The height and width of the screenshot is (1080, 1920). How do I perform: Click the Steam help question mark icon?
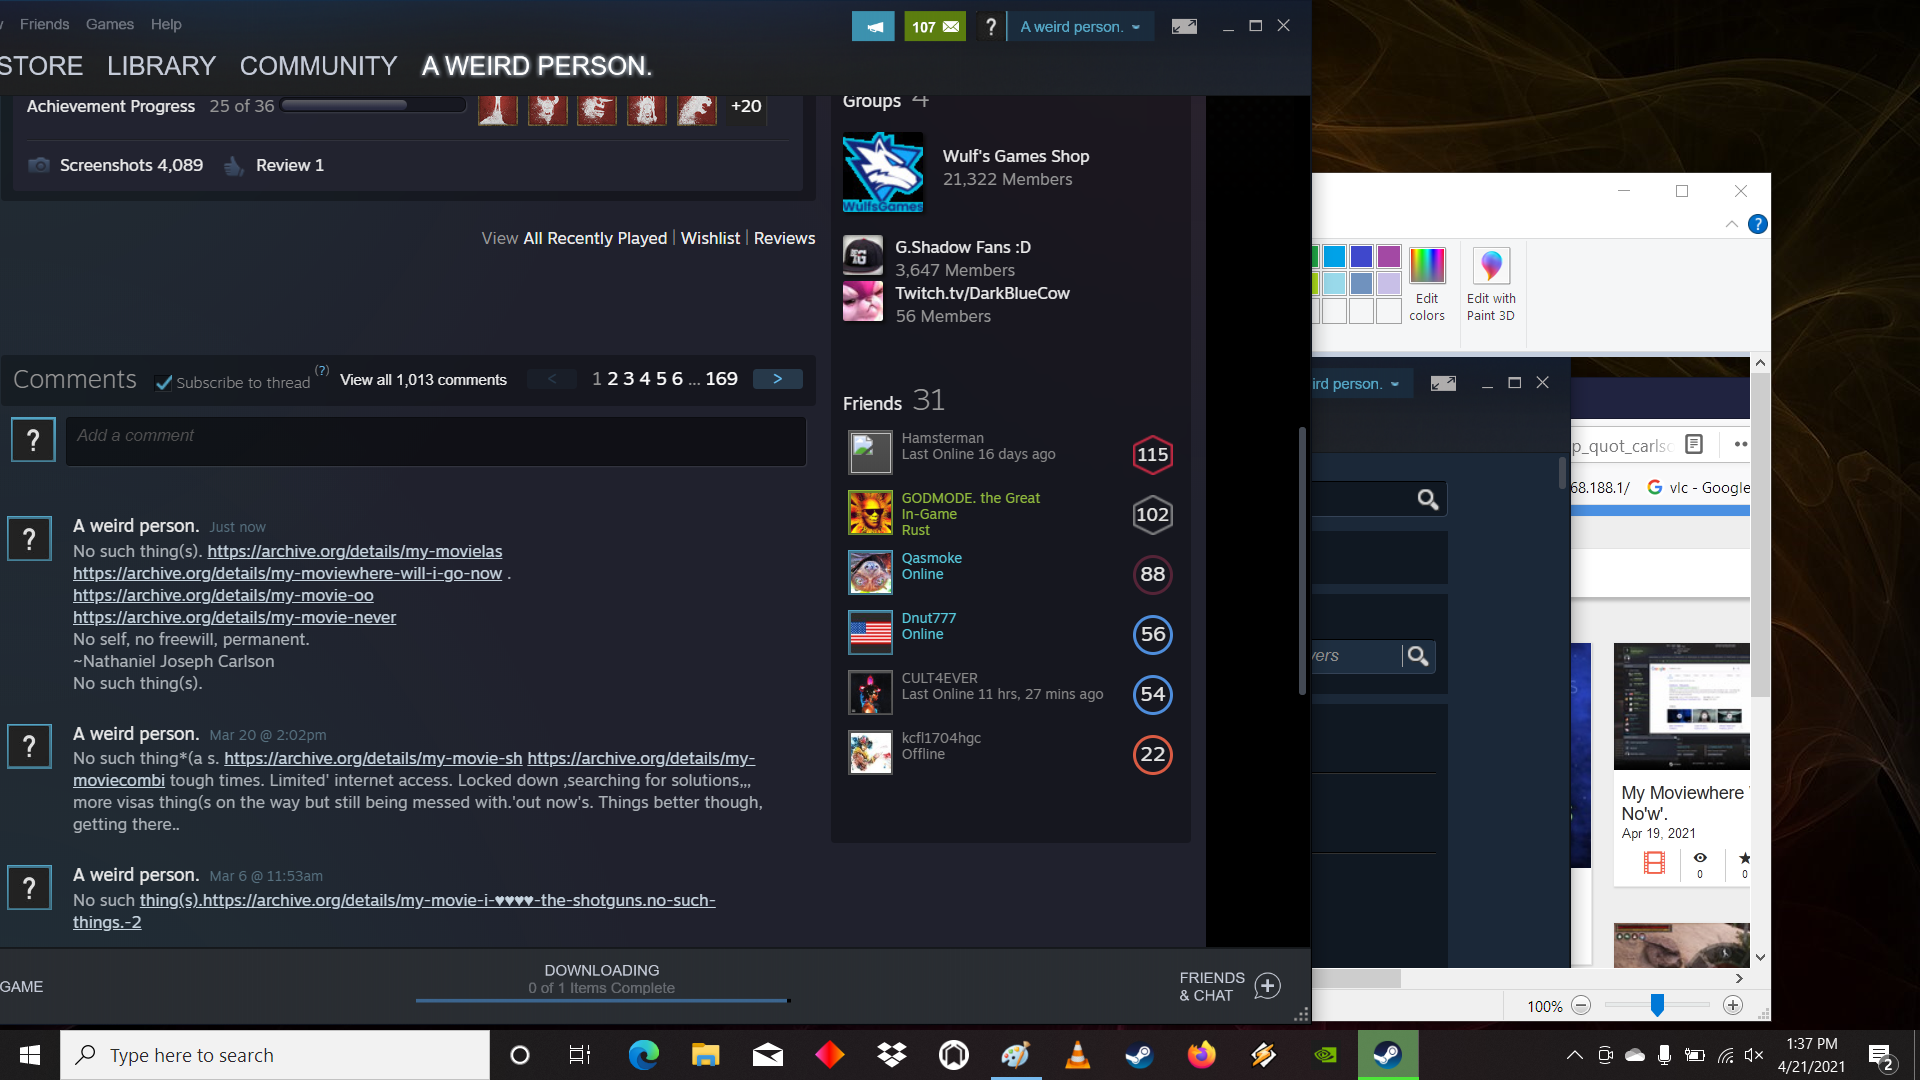click(990, 26)
